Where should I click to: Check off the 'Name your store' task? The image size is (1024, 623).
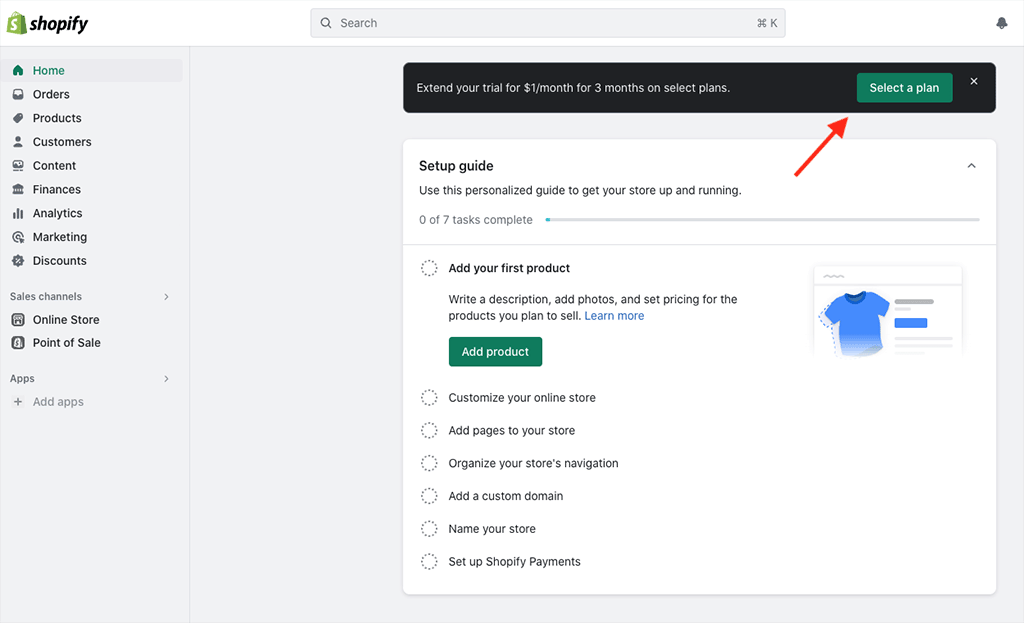pyautogui.click(x=429, y=528)
